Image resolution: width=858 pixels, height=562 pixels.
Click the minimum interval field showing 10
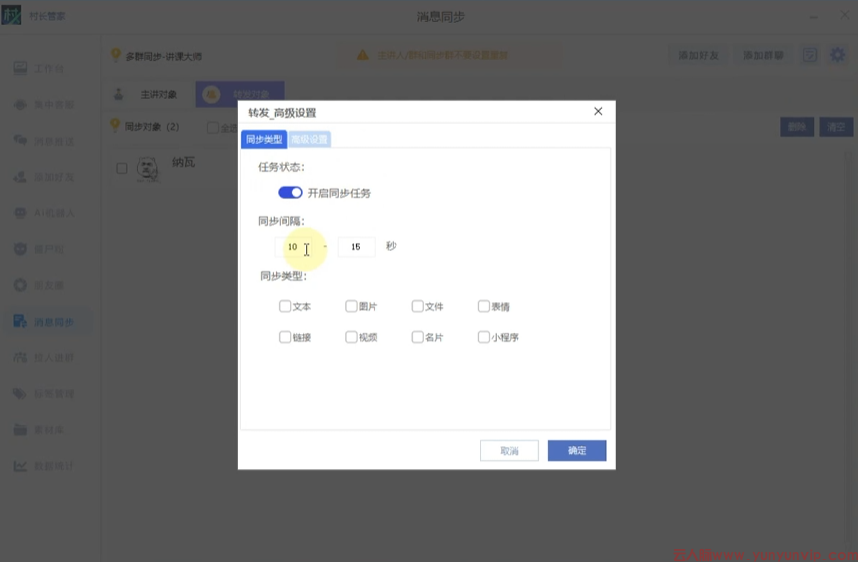coord(293,247)
